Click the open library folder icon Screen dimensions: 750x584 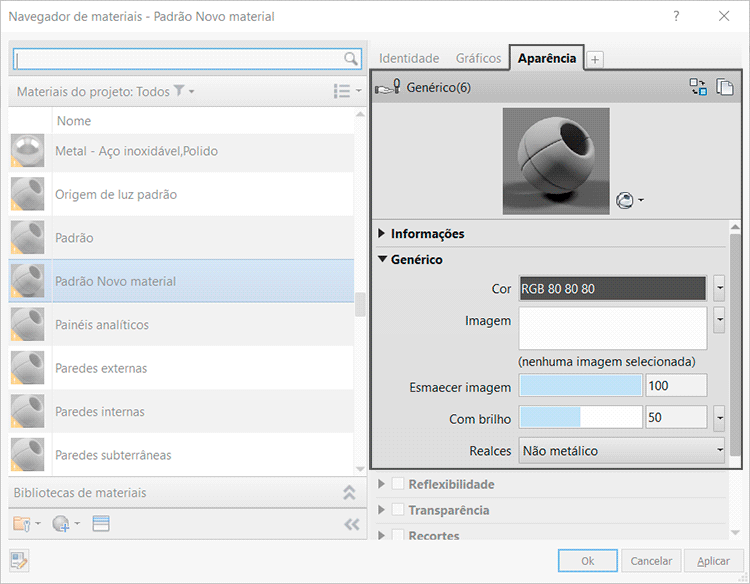coord(22,523)
